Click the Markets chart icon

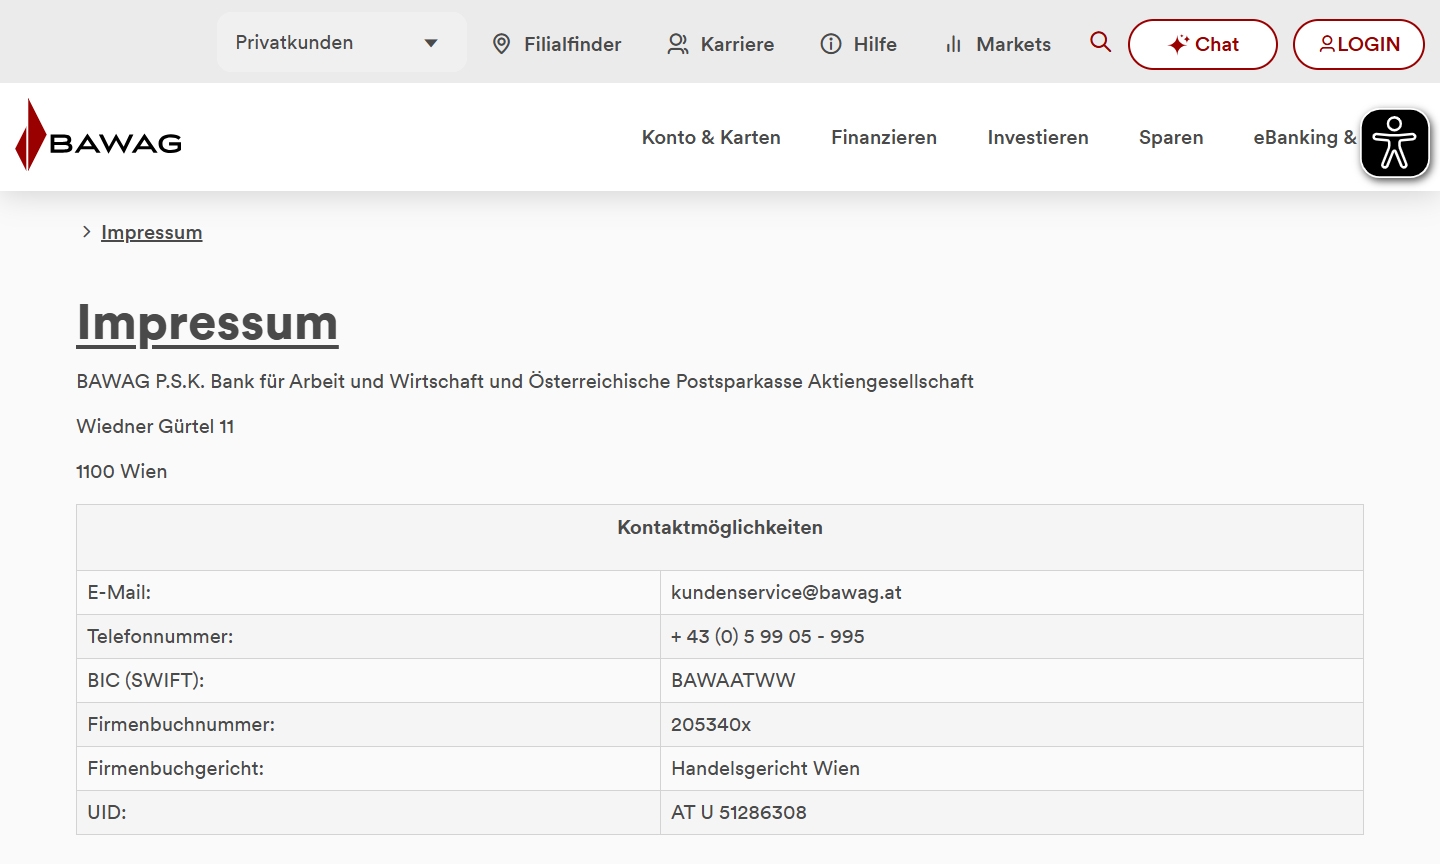[954, 44]
